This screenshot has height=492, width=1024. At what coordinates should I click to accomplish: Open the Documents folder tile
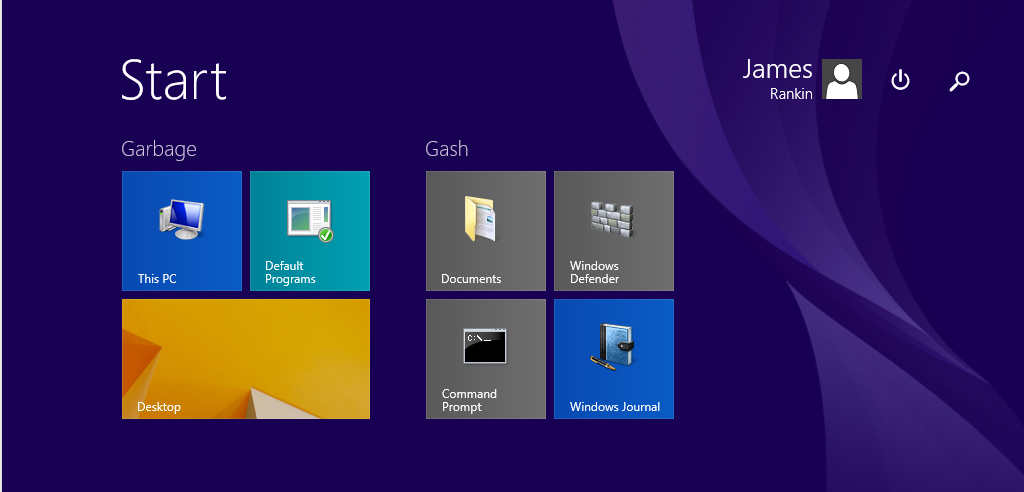(485, 231)
